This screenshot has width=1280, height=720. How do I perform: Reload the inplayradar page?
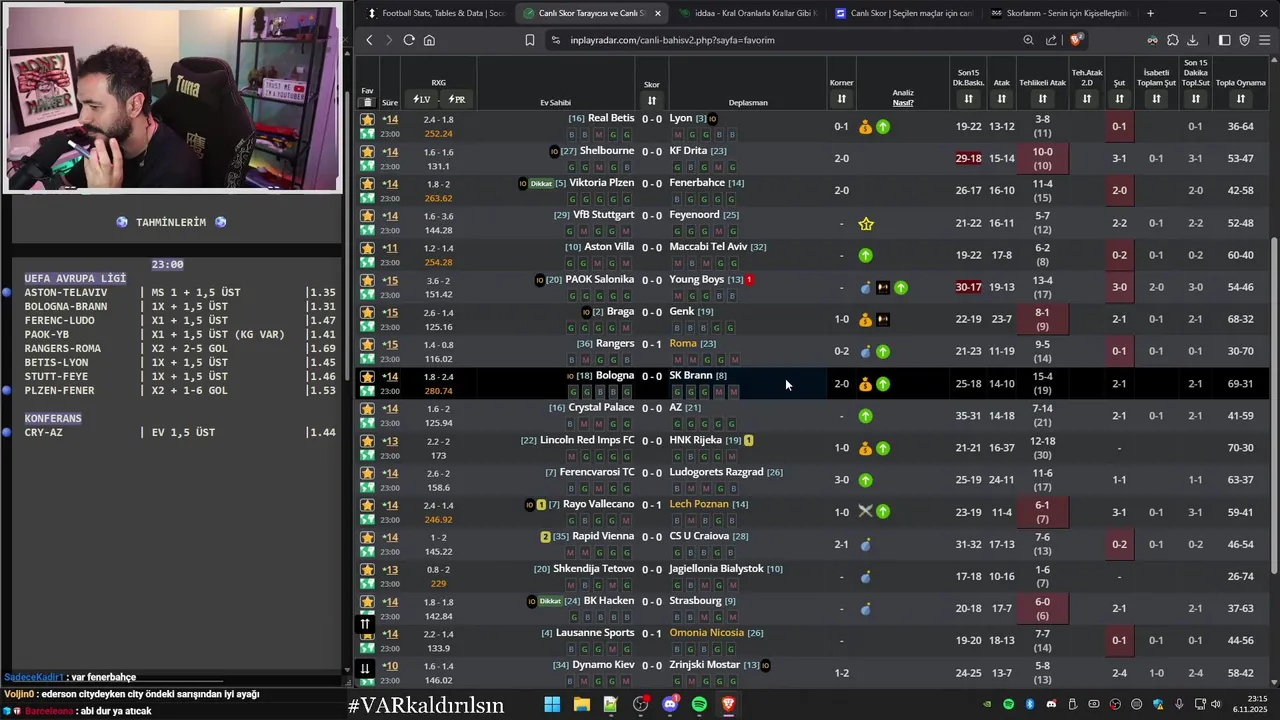click(409, 40)
